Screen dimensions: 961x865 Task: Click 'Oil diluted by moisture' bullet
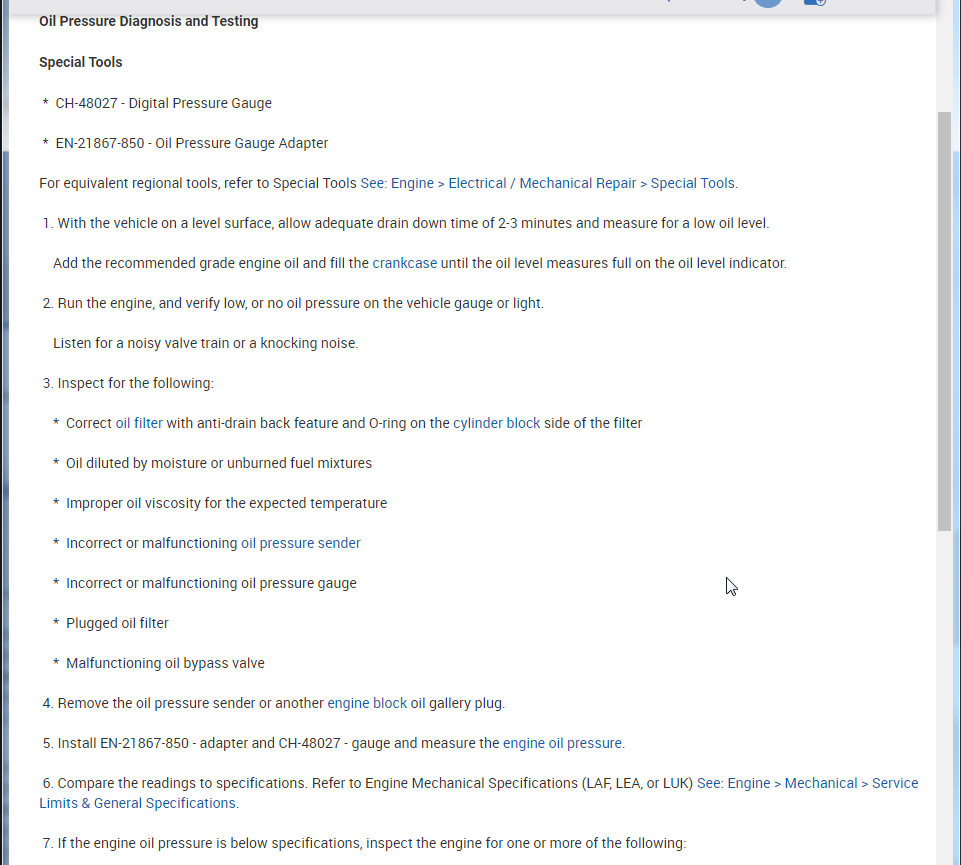(x=219, y=463)
